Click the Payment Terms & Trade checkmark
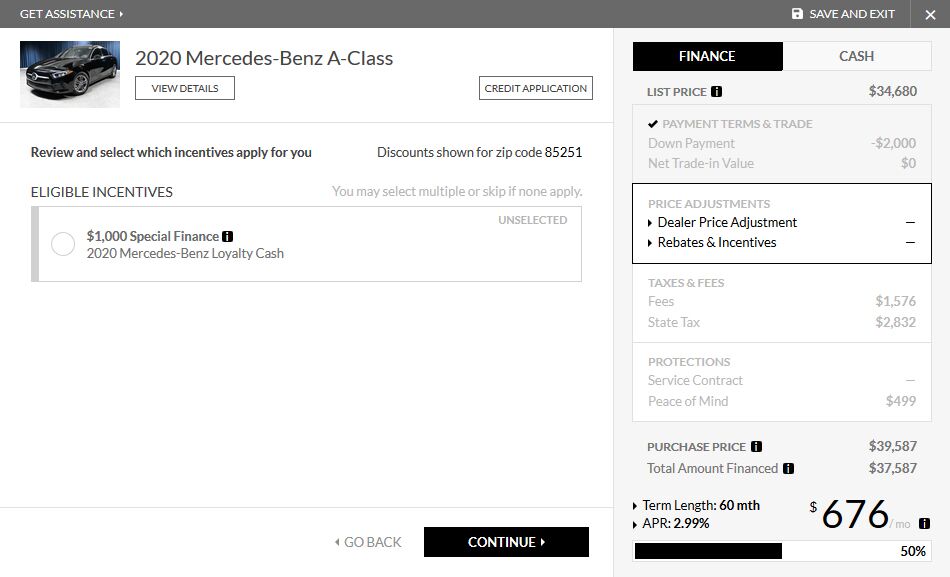 [653, 124]
